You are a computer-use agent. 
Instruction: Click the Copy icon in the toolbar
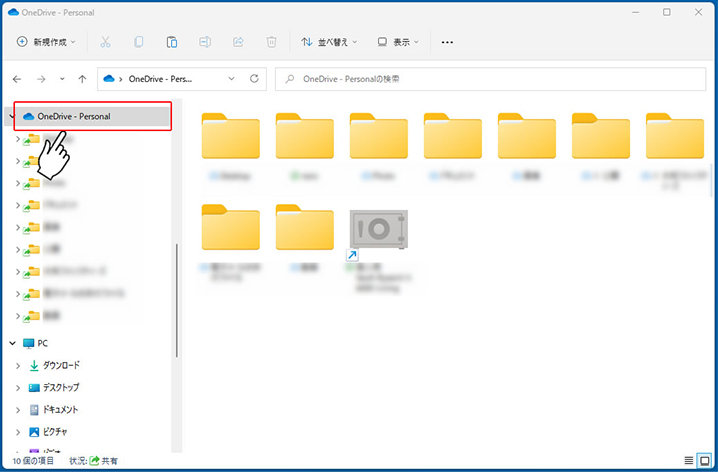pyautogui.click(x=138, y=42)
